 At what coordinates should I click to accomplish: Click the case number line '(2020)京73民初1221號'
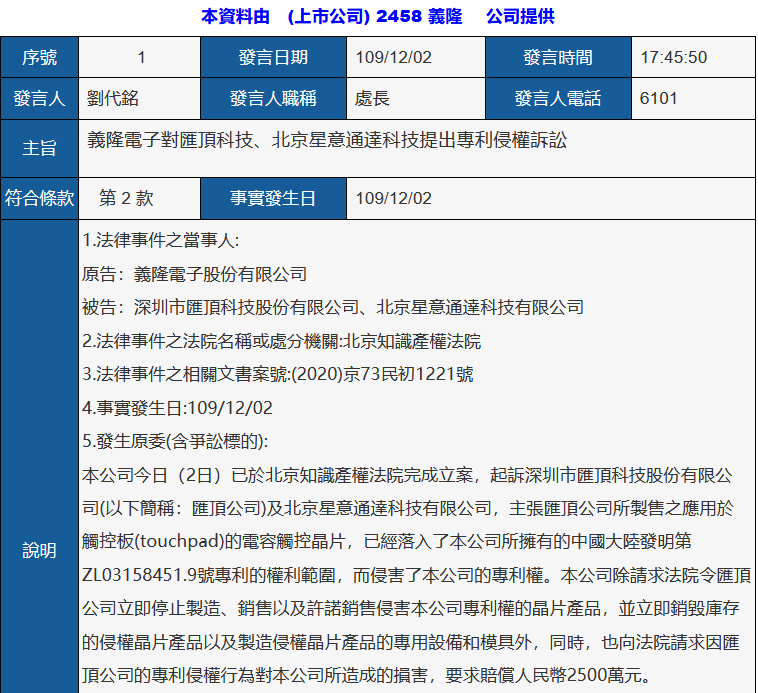(x=383, y=375)
